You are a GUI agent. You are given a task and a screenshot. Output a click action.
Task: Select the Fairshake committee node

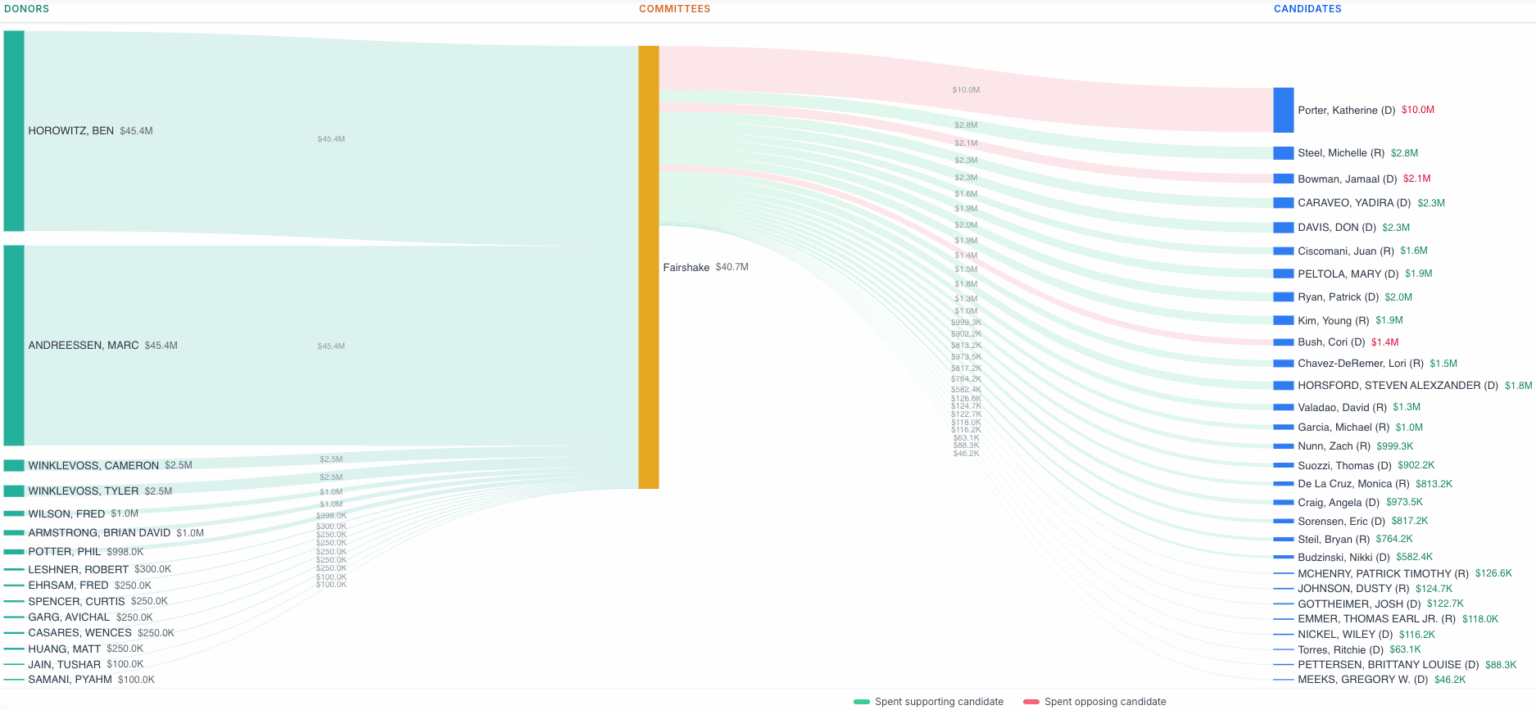coord(648,267)
